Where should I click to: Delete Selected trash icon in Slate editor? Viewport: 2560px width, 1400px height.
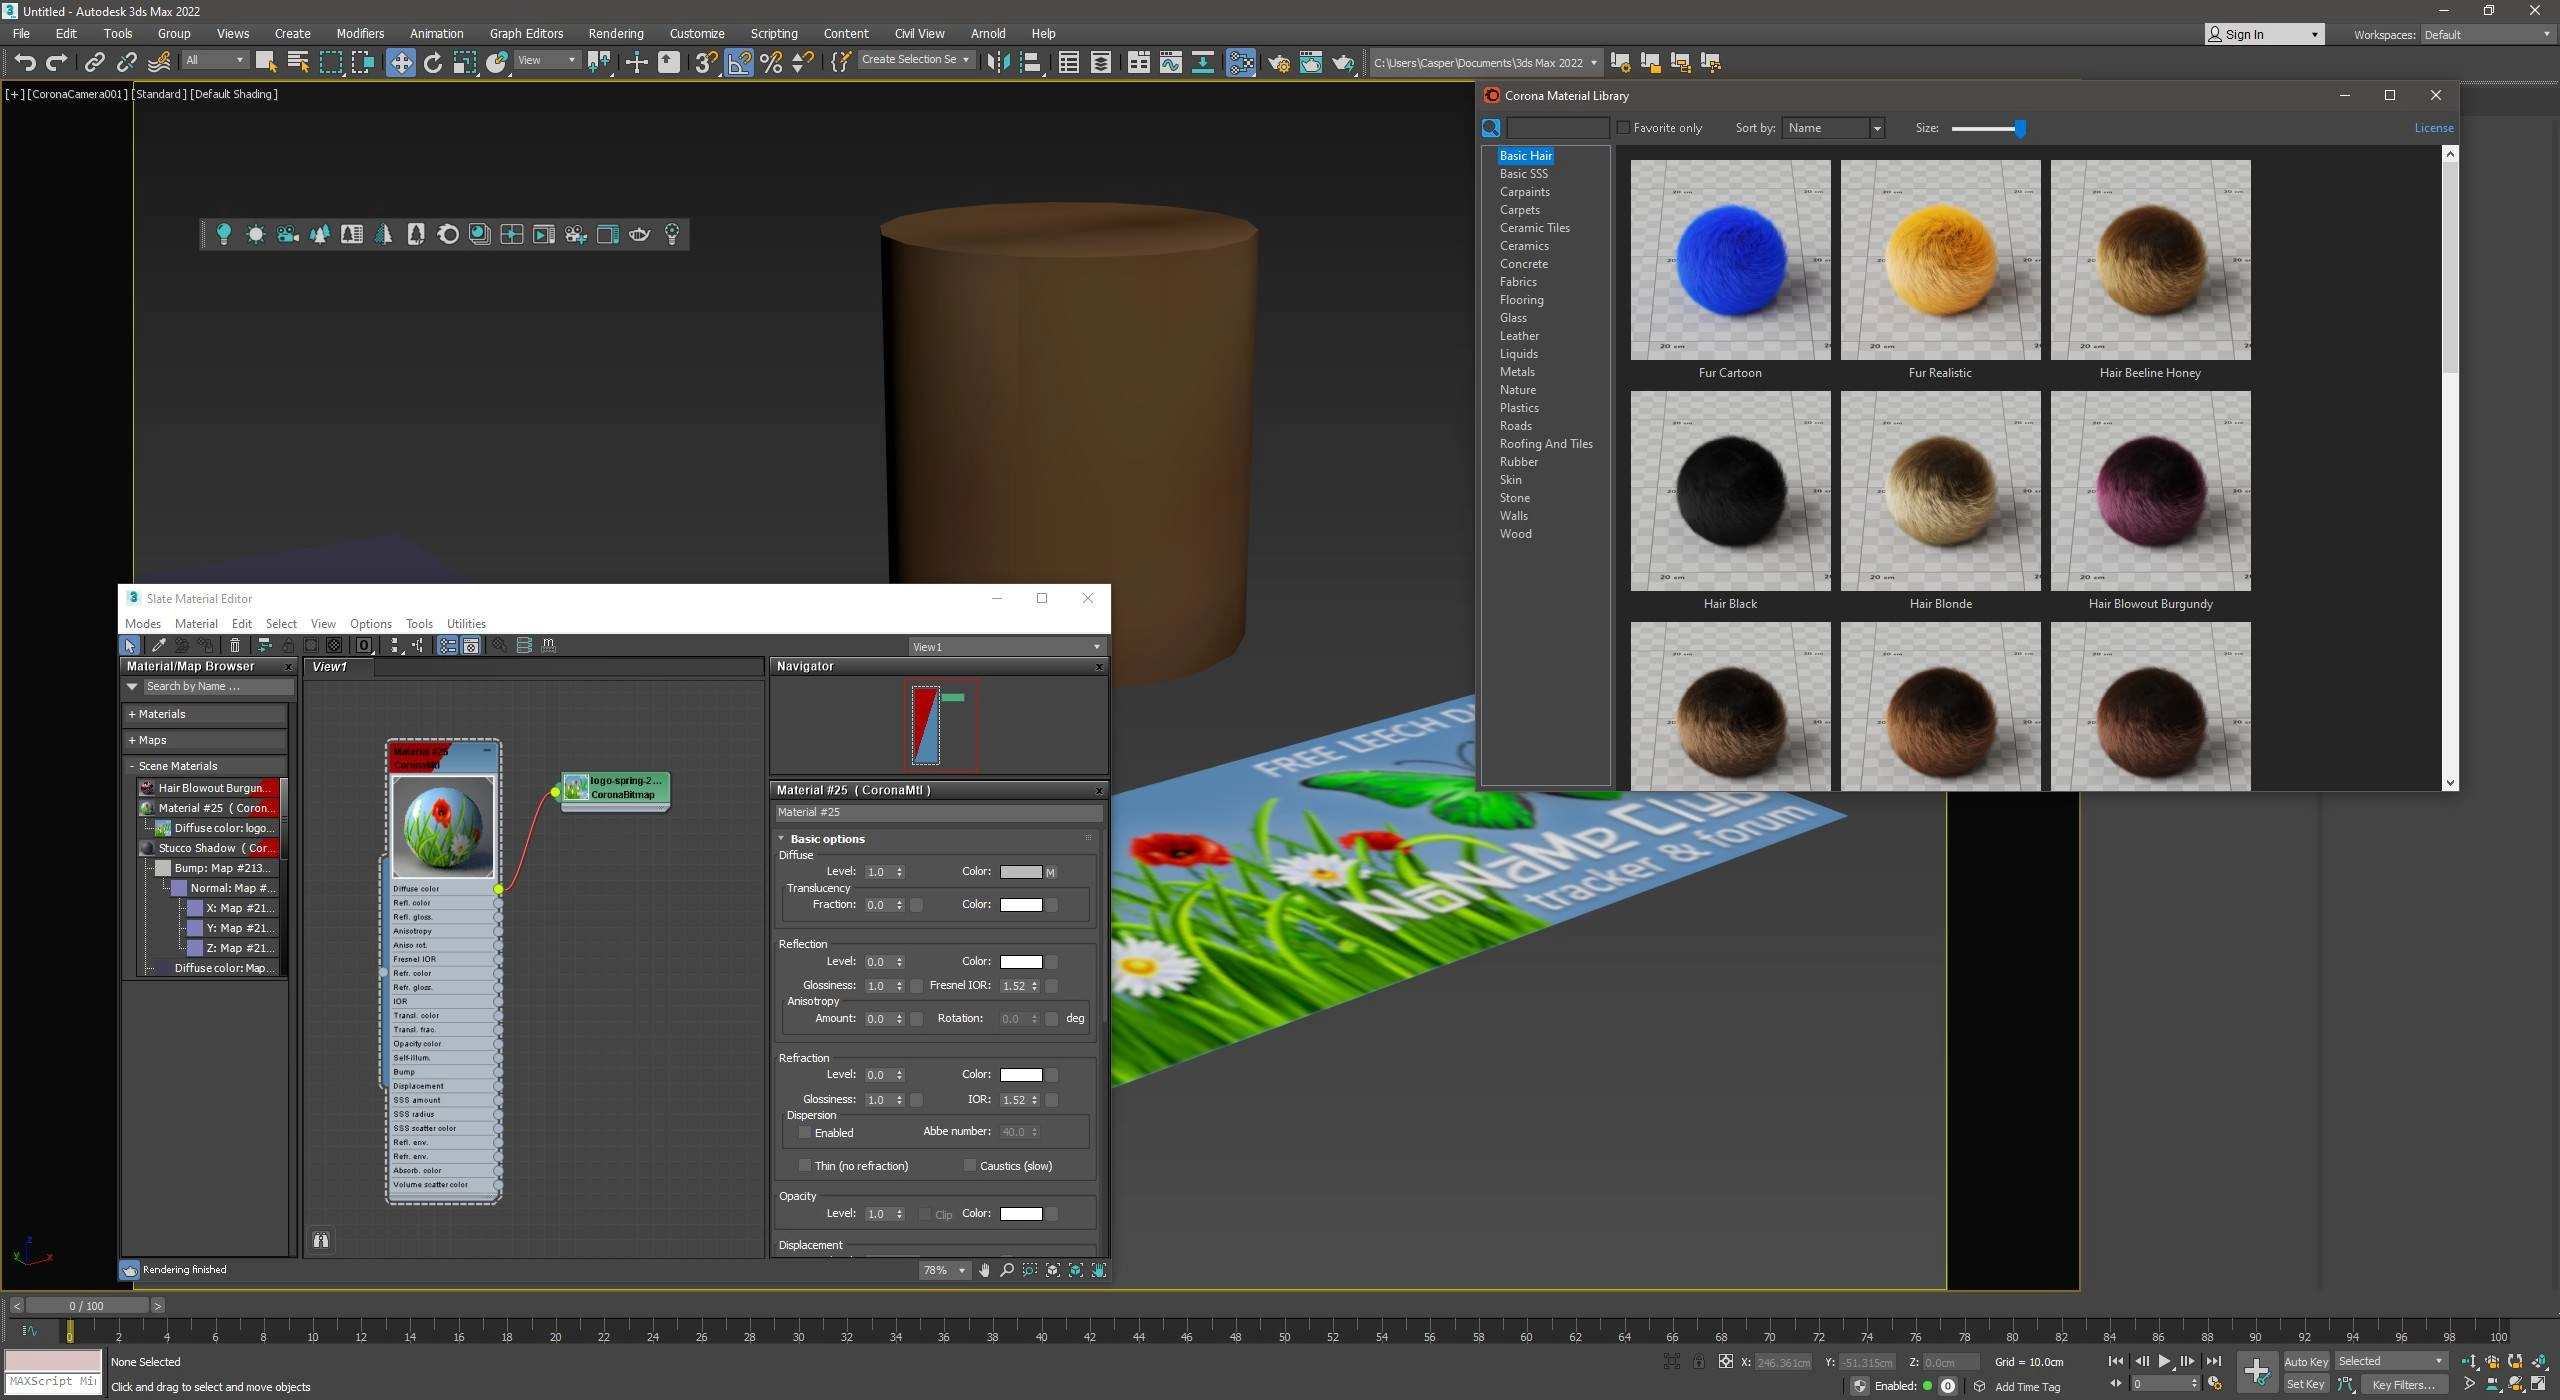click(x=235, y=646)
